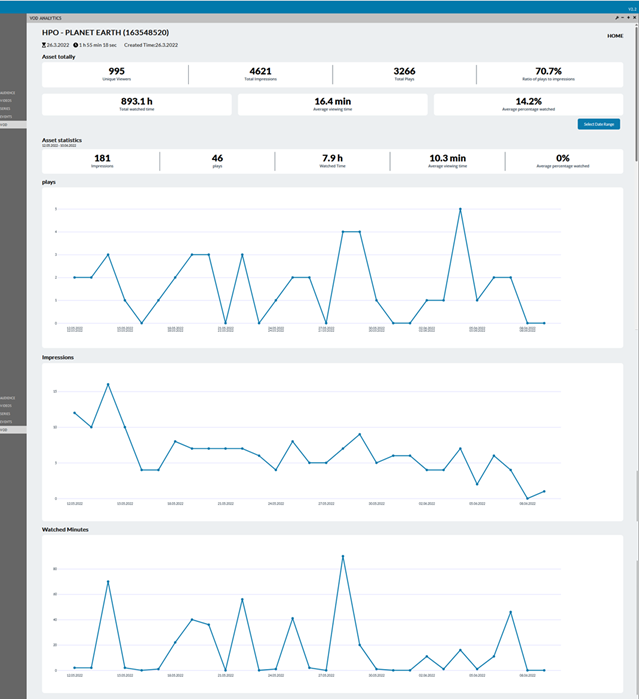Select VOD in the upper sidebar menu

pyautogui.click(x=4, y=125)
